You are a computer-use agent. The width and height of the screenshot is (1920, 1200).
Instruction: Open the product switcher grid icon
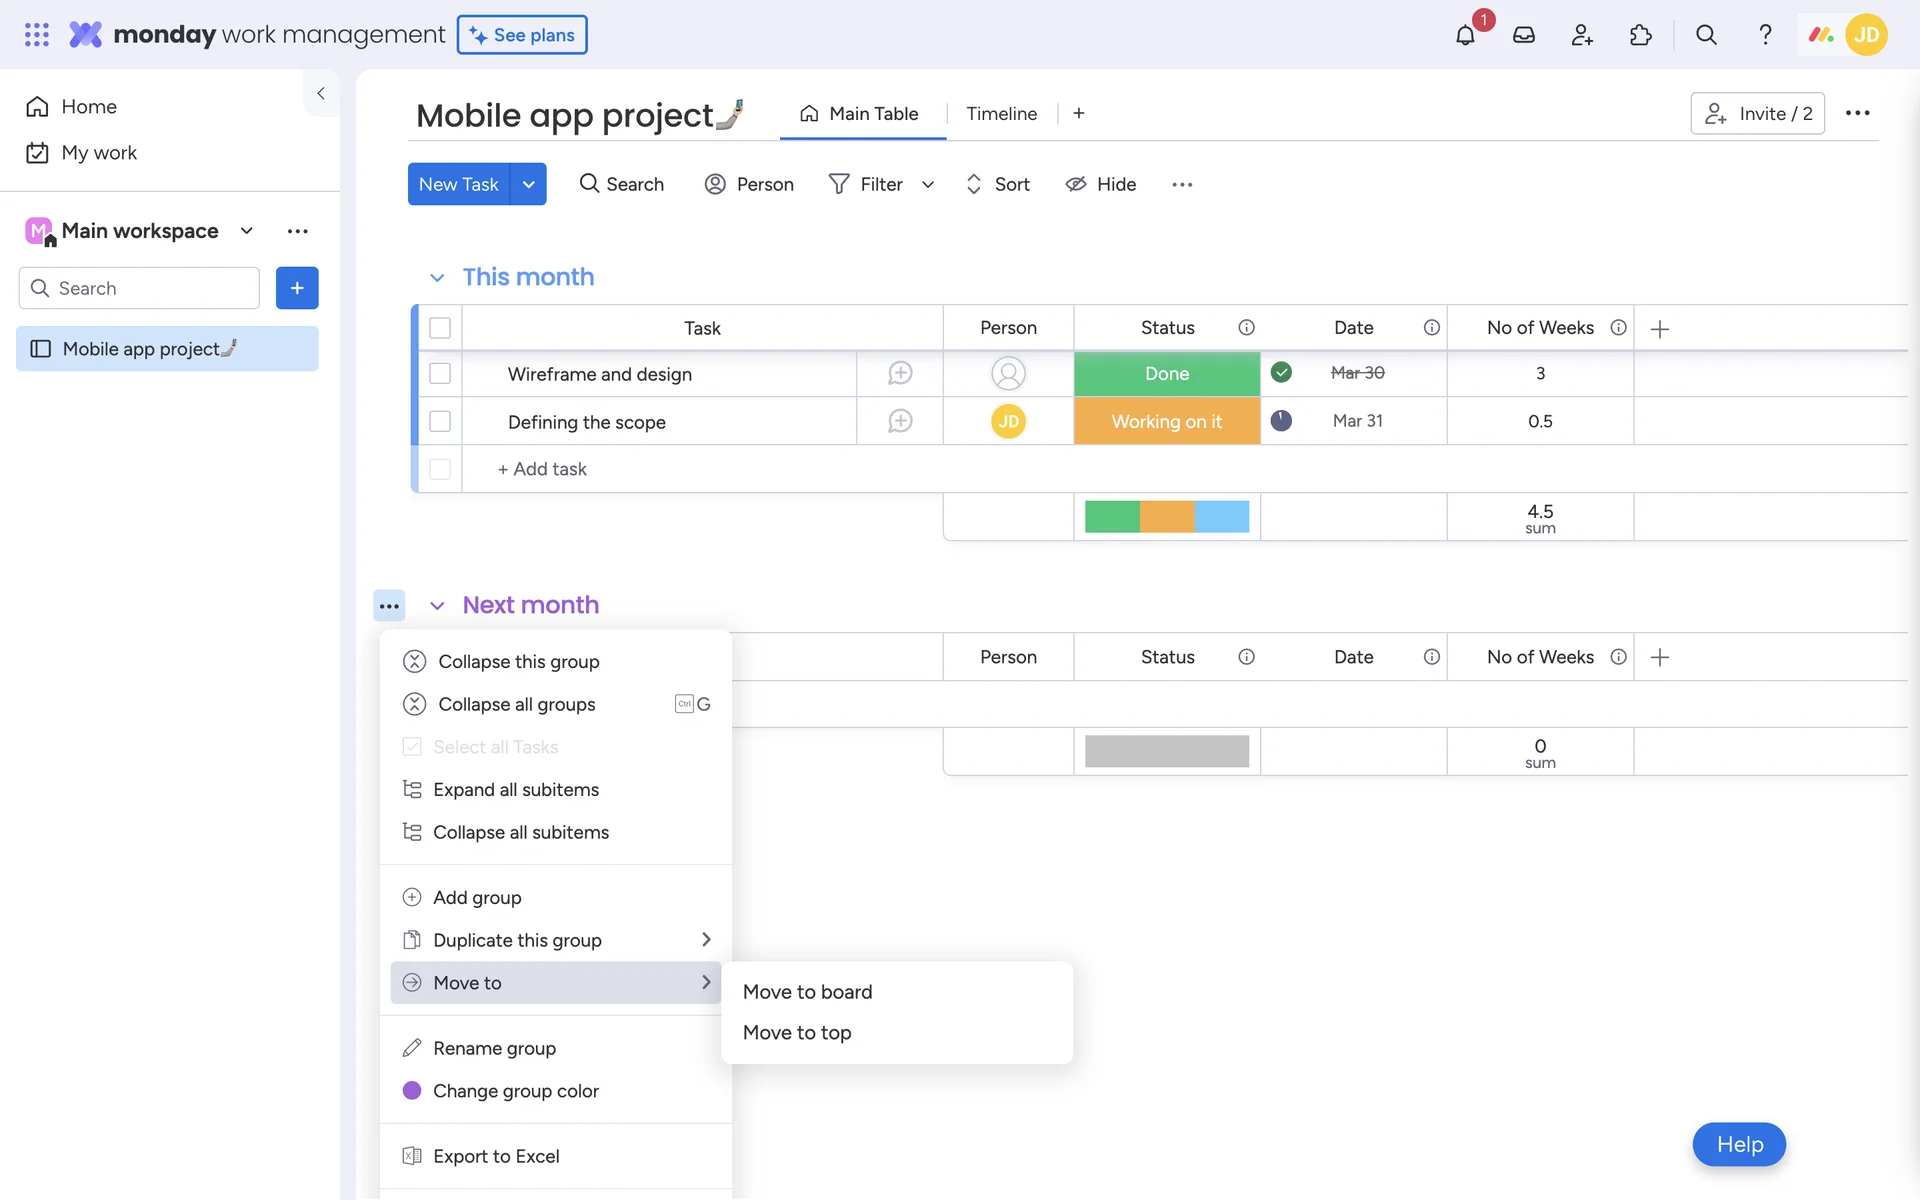click(x=37, y=35)
